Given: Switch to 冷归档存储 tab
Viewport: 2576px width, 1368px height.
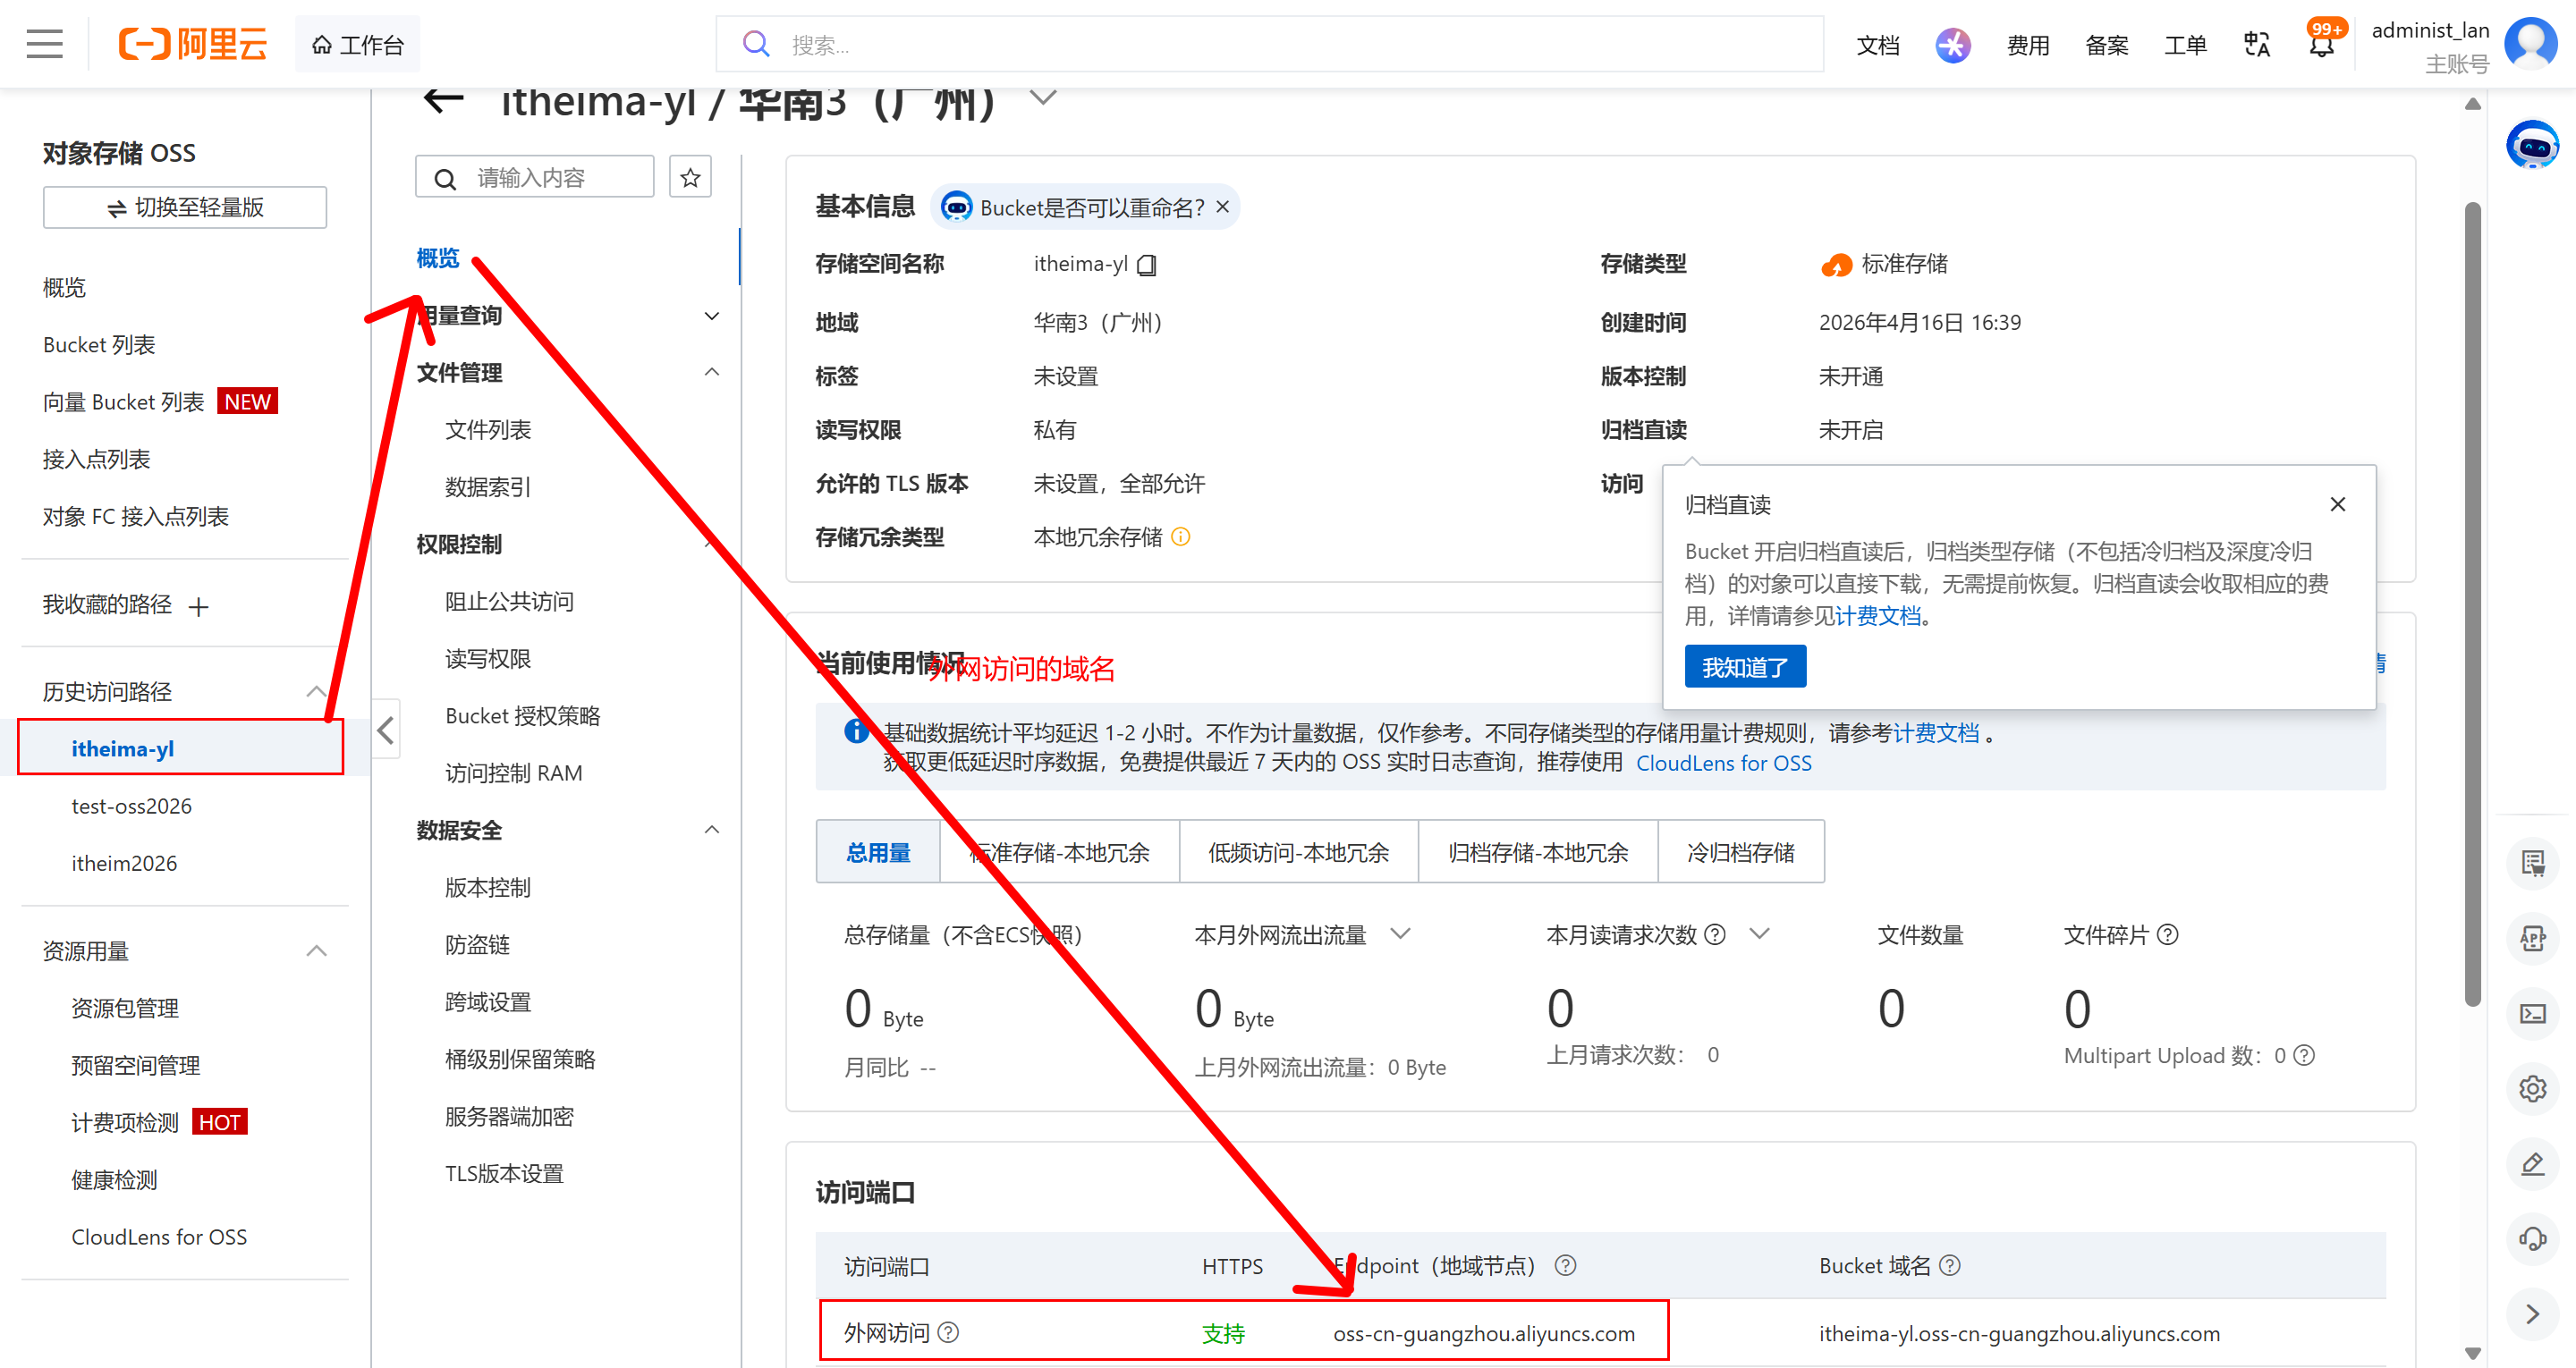Looking at the screenshot, I should [1741, 852].
